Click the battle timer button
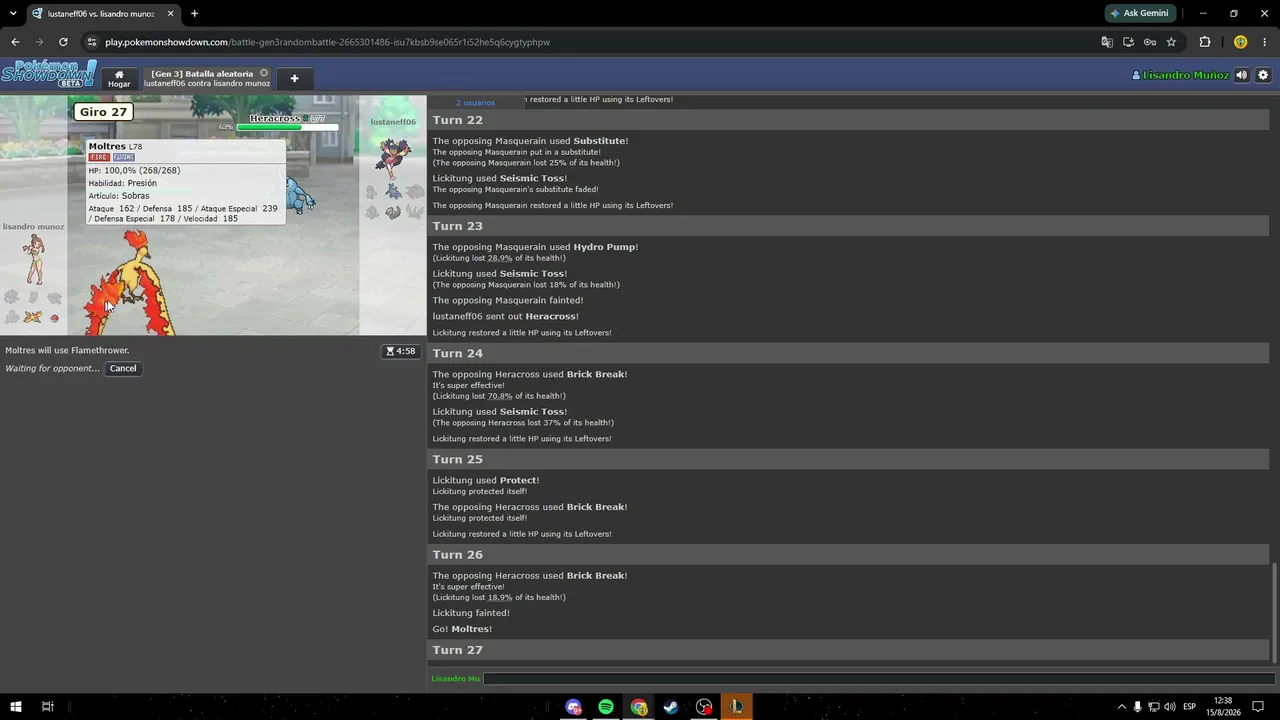 coord(400,351)
